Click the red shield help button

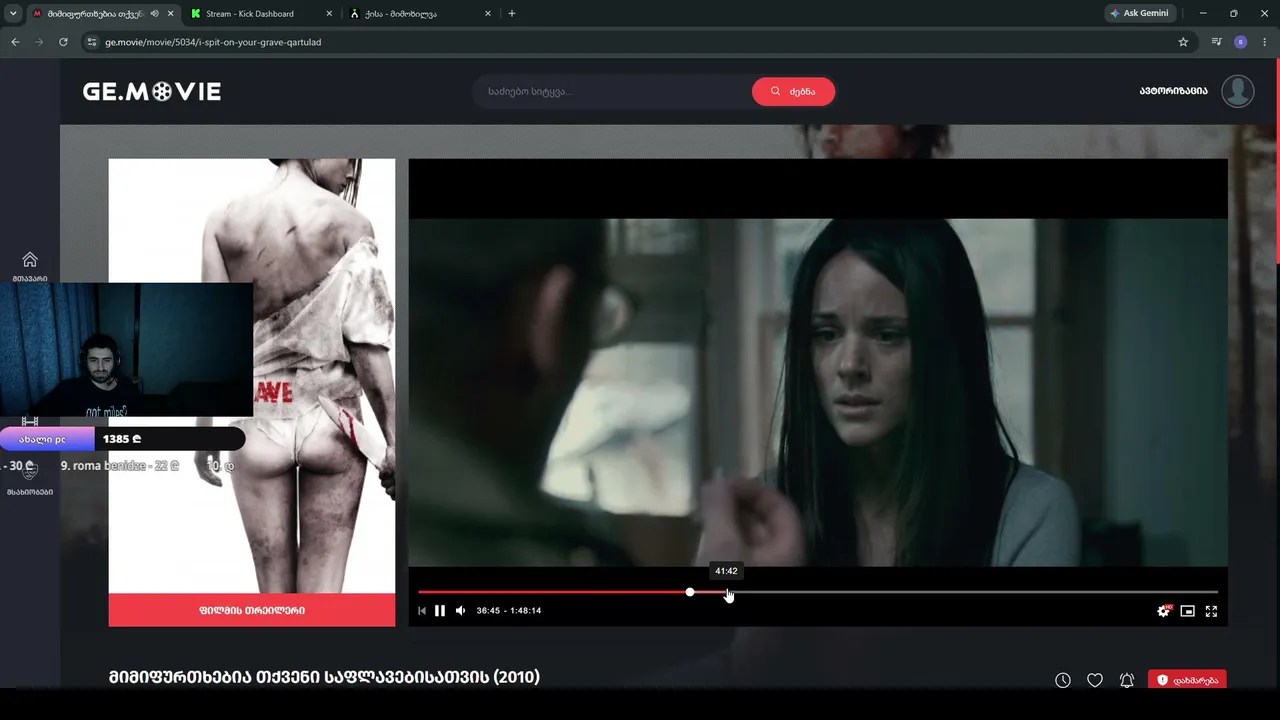[1187, 680]
